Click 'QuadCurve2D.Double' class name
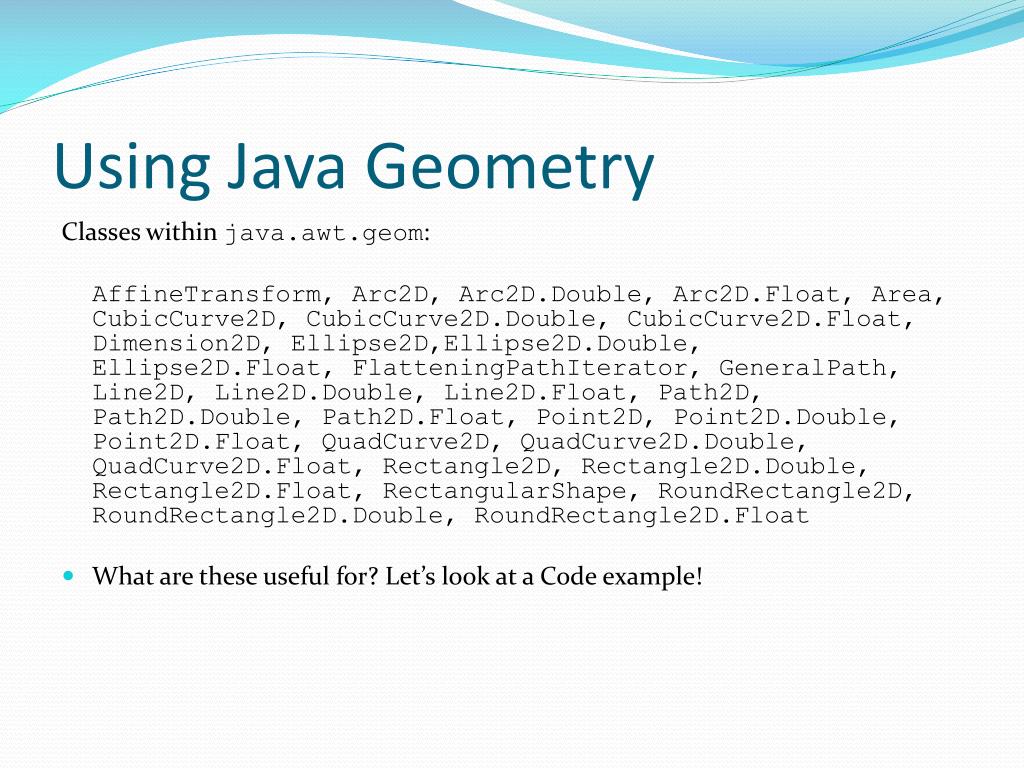This screenshot has height=768, width=1024. [657, 442]
